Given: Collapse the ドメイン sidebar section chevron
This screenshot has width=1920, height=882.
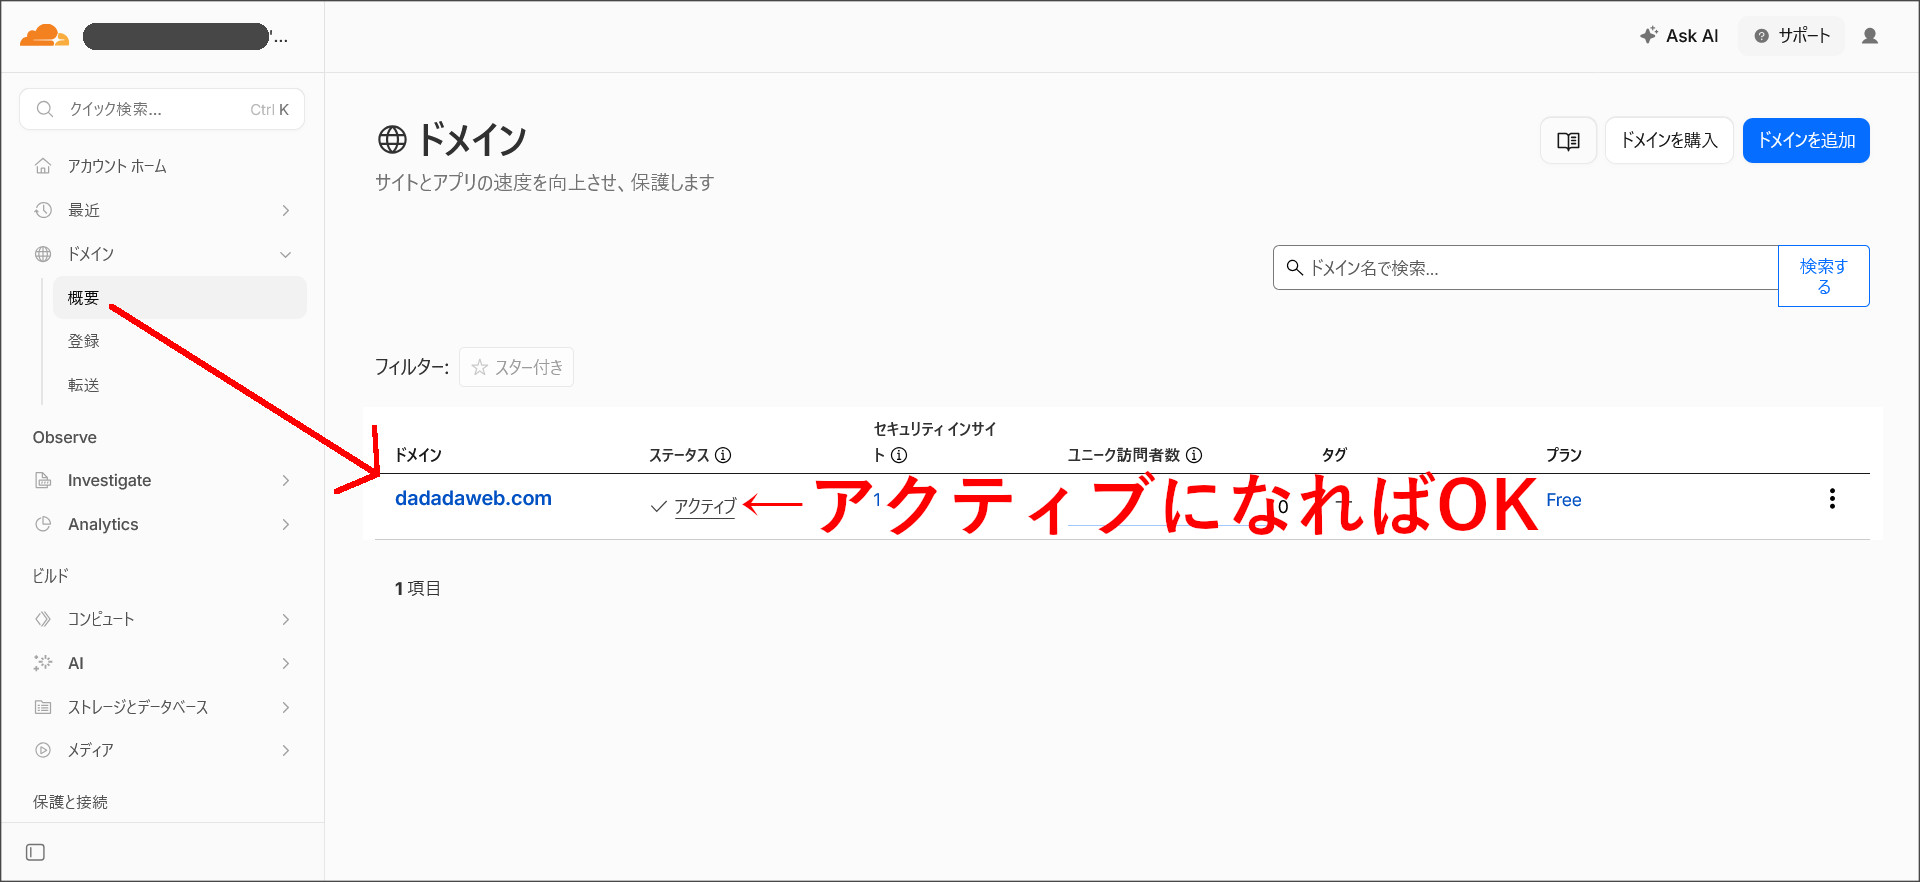Looking at the screenshot, I should 286,254.
